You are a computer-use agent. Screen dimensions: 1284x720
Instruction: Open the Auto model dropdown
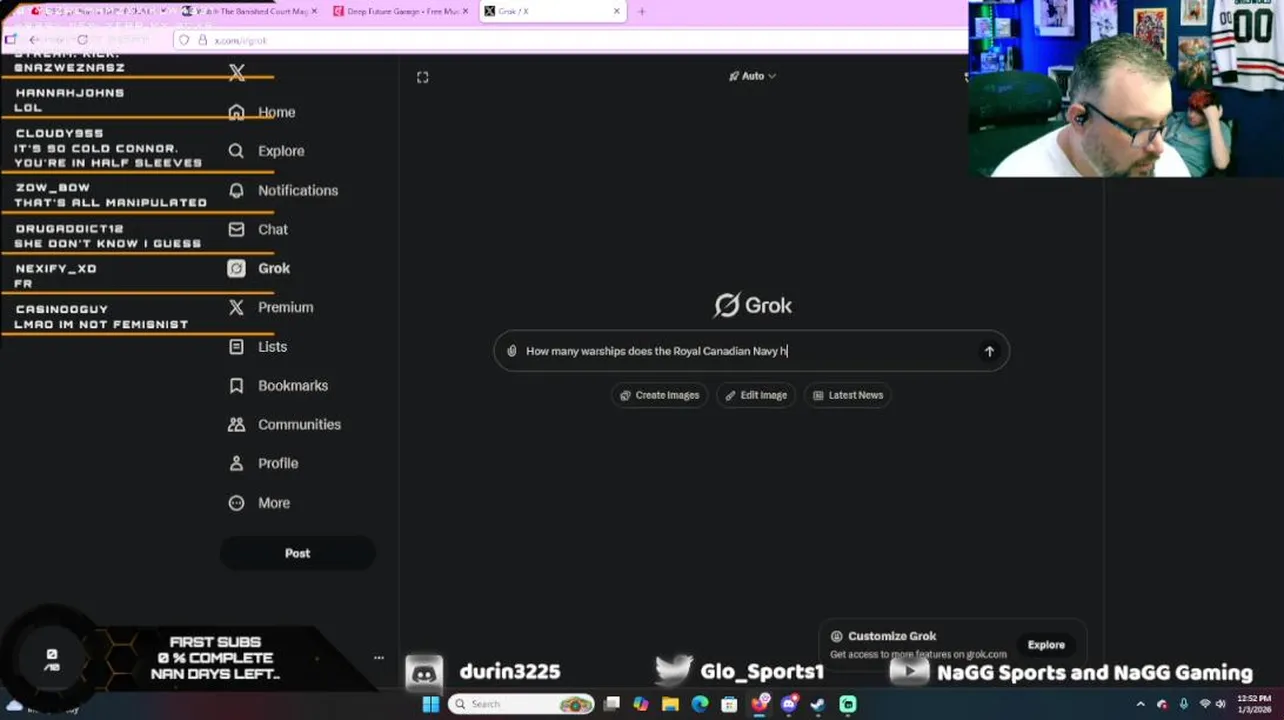click(752, 76)
